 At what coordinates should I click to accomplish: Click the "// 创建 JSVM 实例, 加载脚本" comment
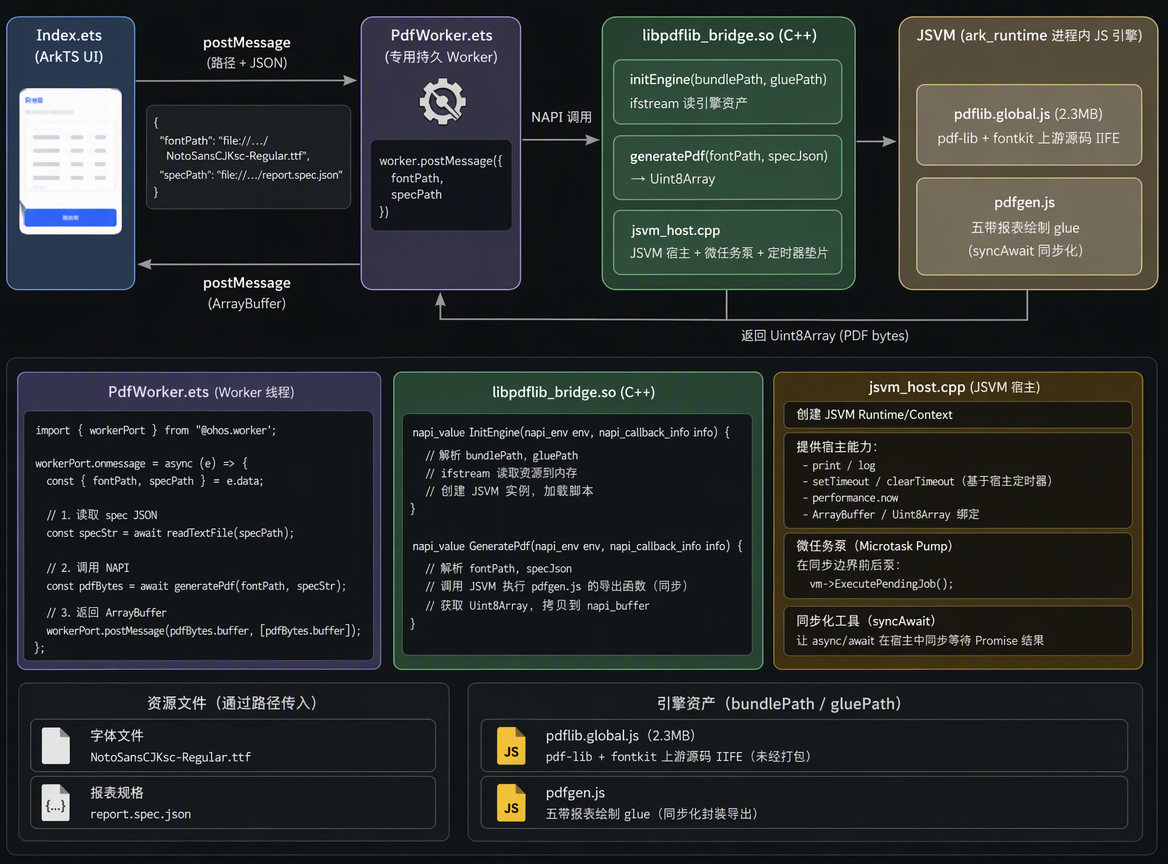pyautogui.click(x=509, y=491)
